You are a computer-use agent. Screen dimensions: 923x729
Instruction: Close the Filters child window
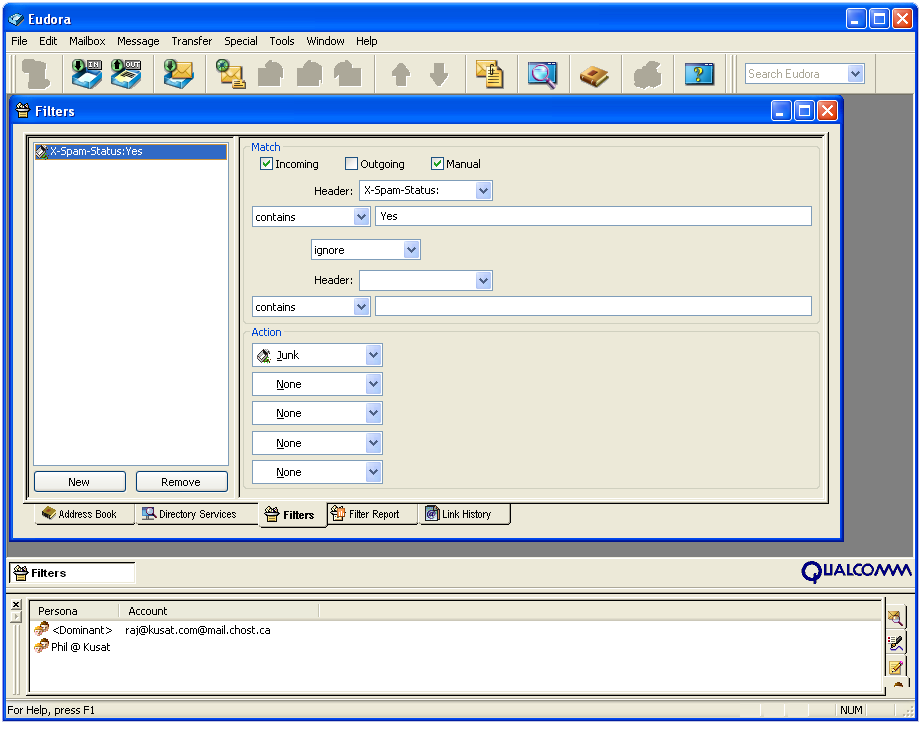coord(827,111)
